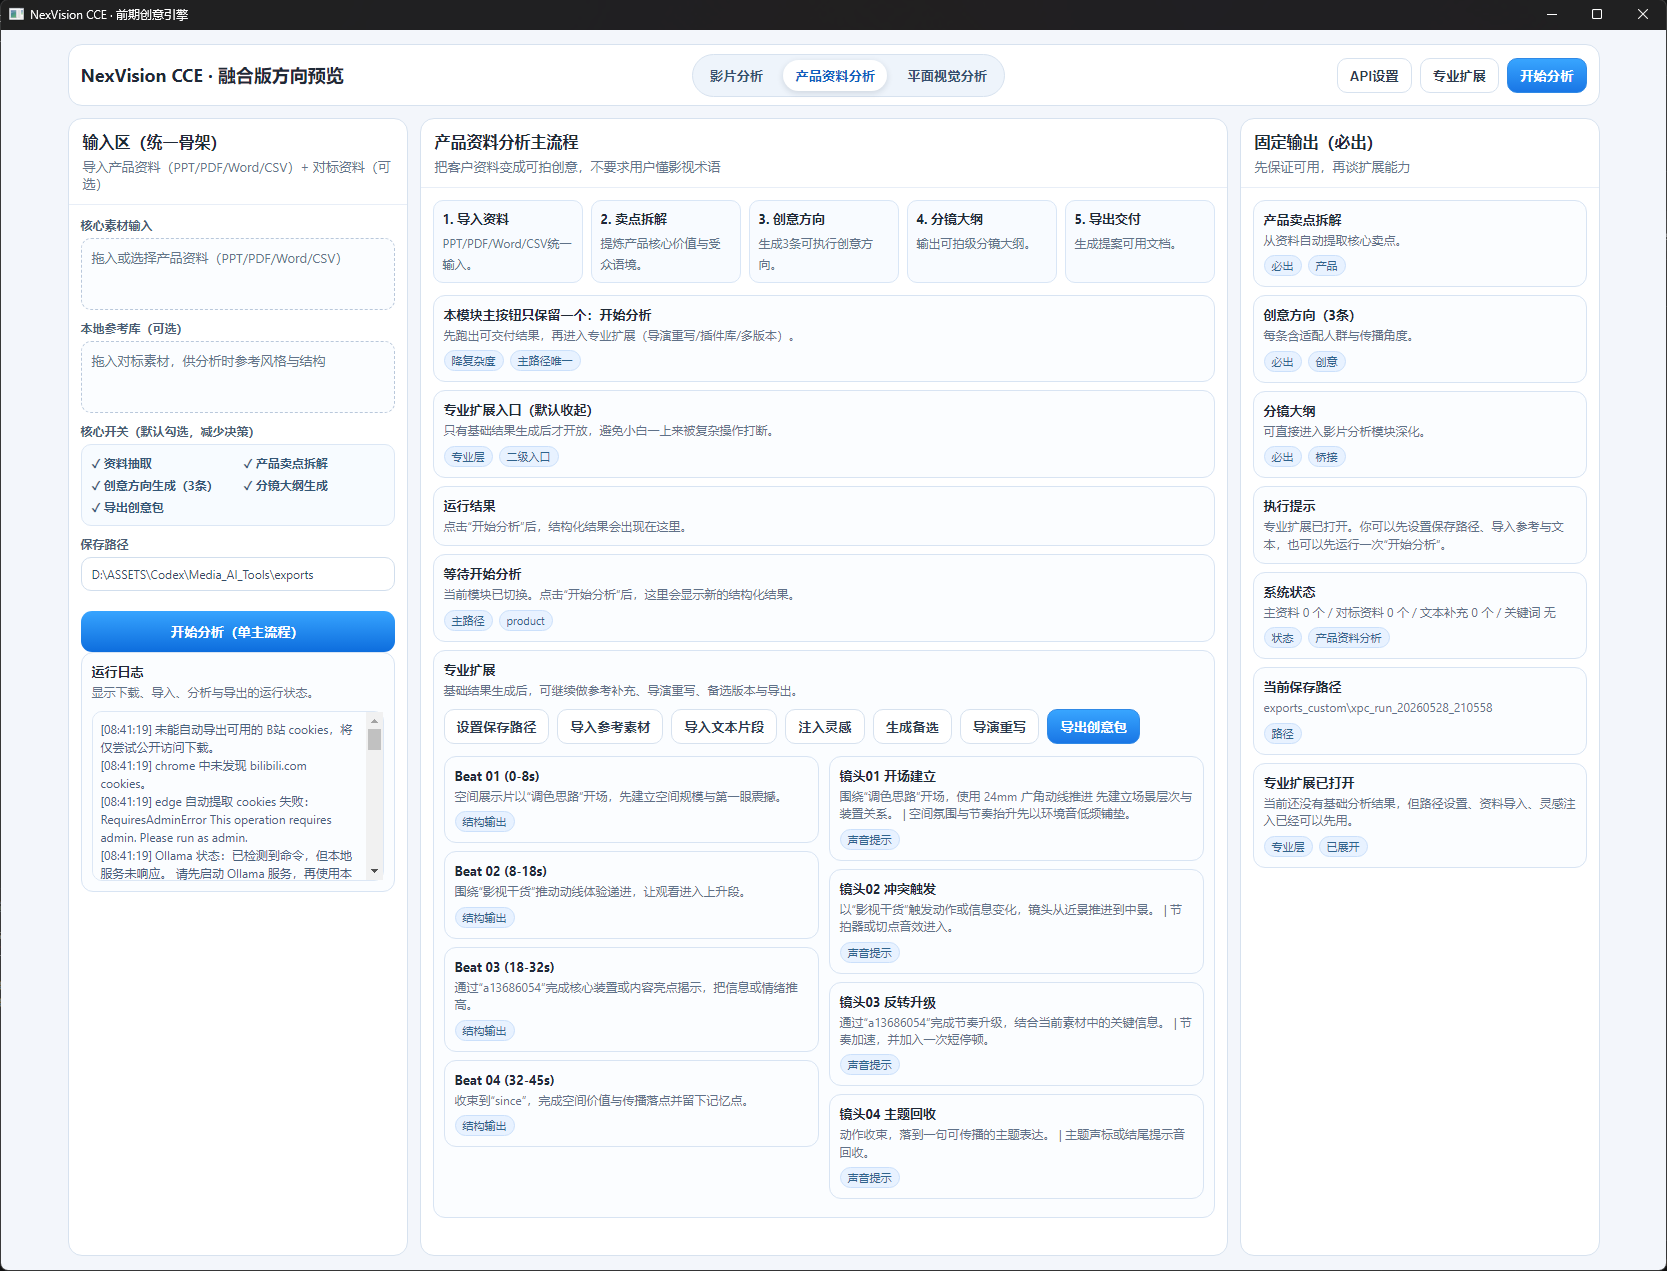Image resolution: width=1667 pixels, height=1271 pixels.
Task: Click the 镜头01 开场建立 card title
Action: [x=888, y=777]
